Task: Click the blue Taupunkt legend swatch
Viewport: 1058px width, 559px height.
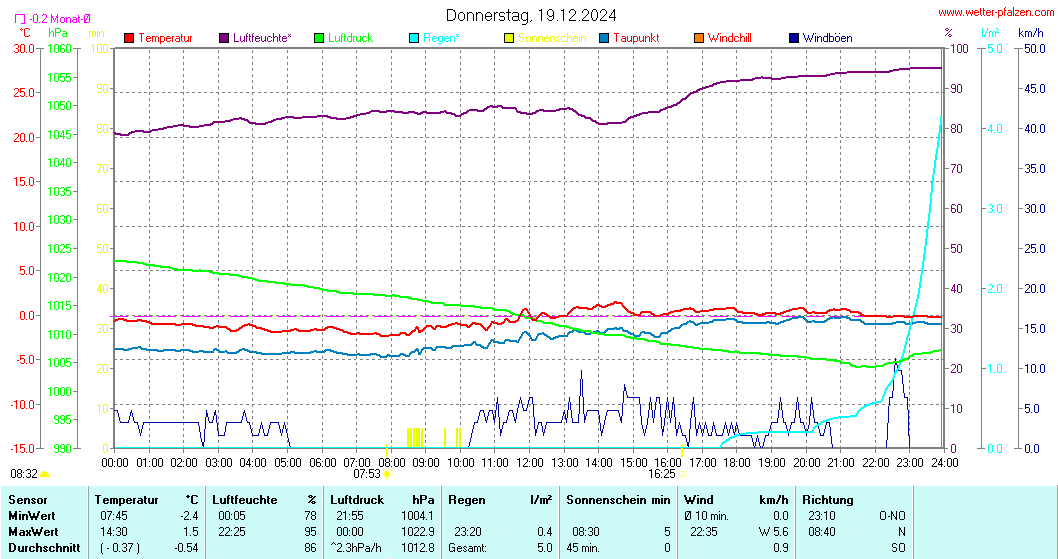Action: 604,38
